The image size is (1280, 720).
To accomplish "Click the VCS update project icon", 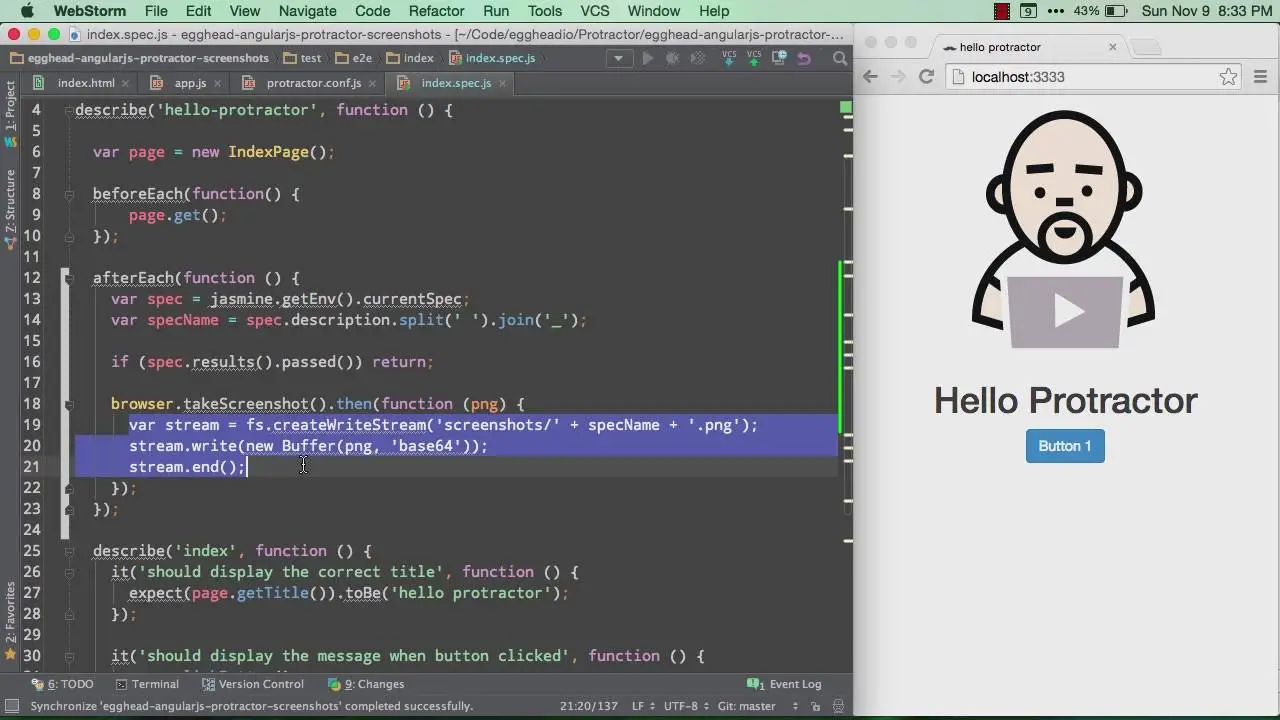I will (729, 58).
